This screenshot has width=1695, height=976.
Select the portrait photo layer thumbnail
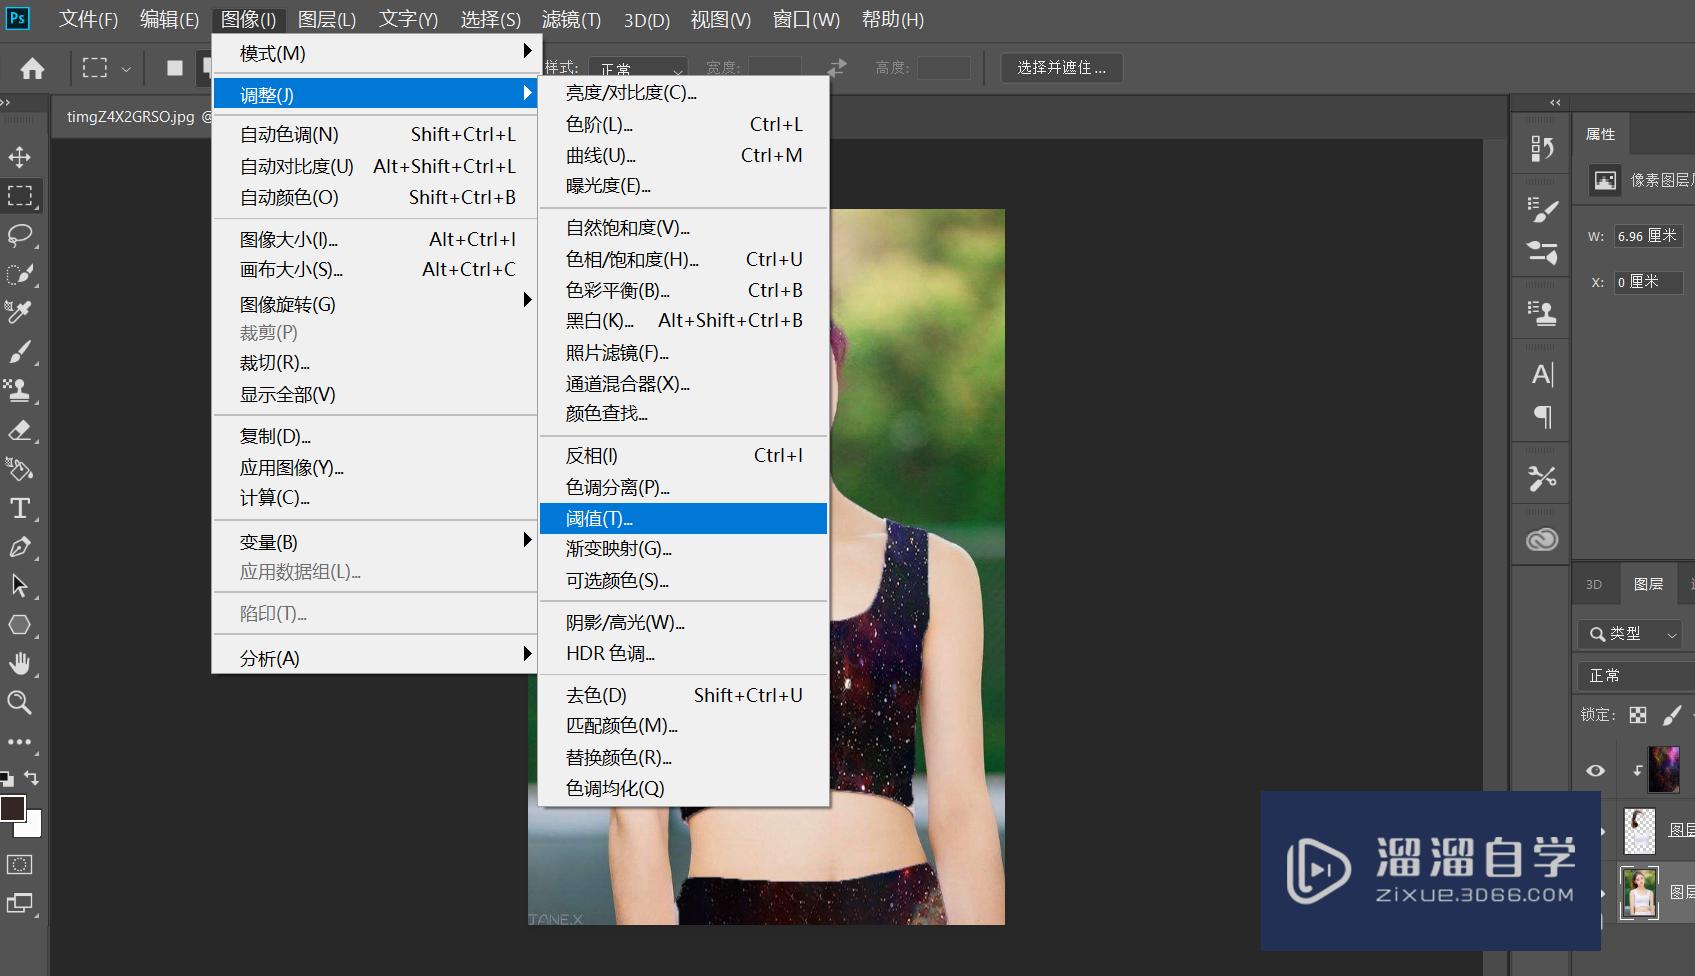tap(1639, 892)
